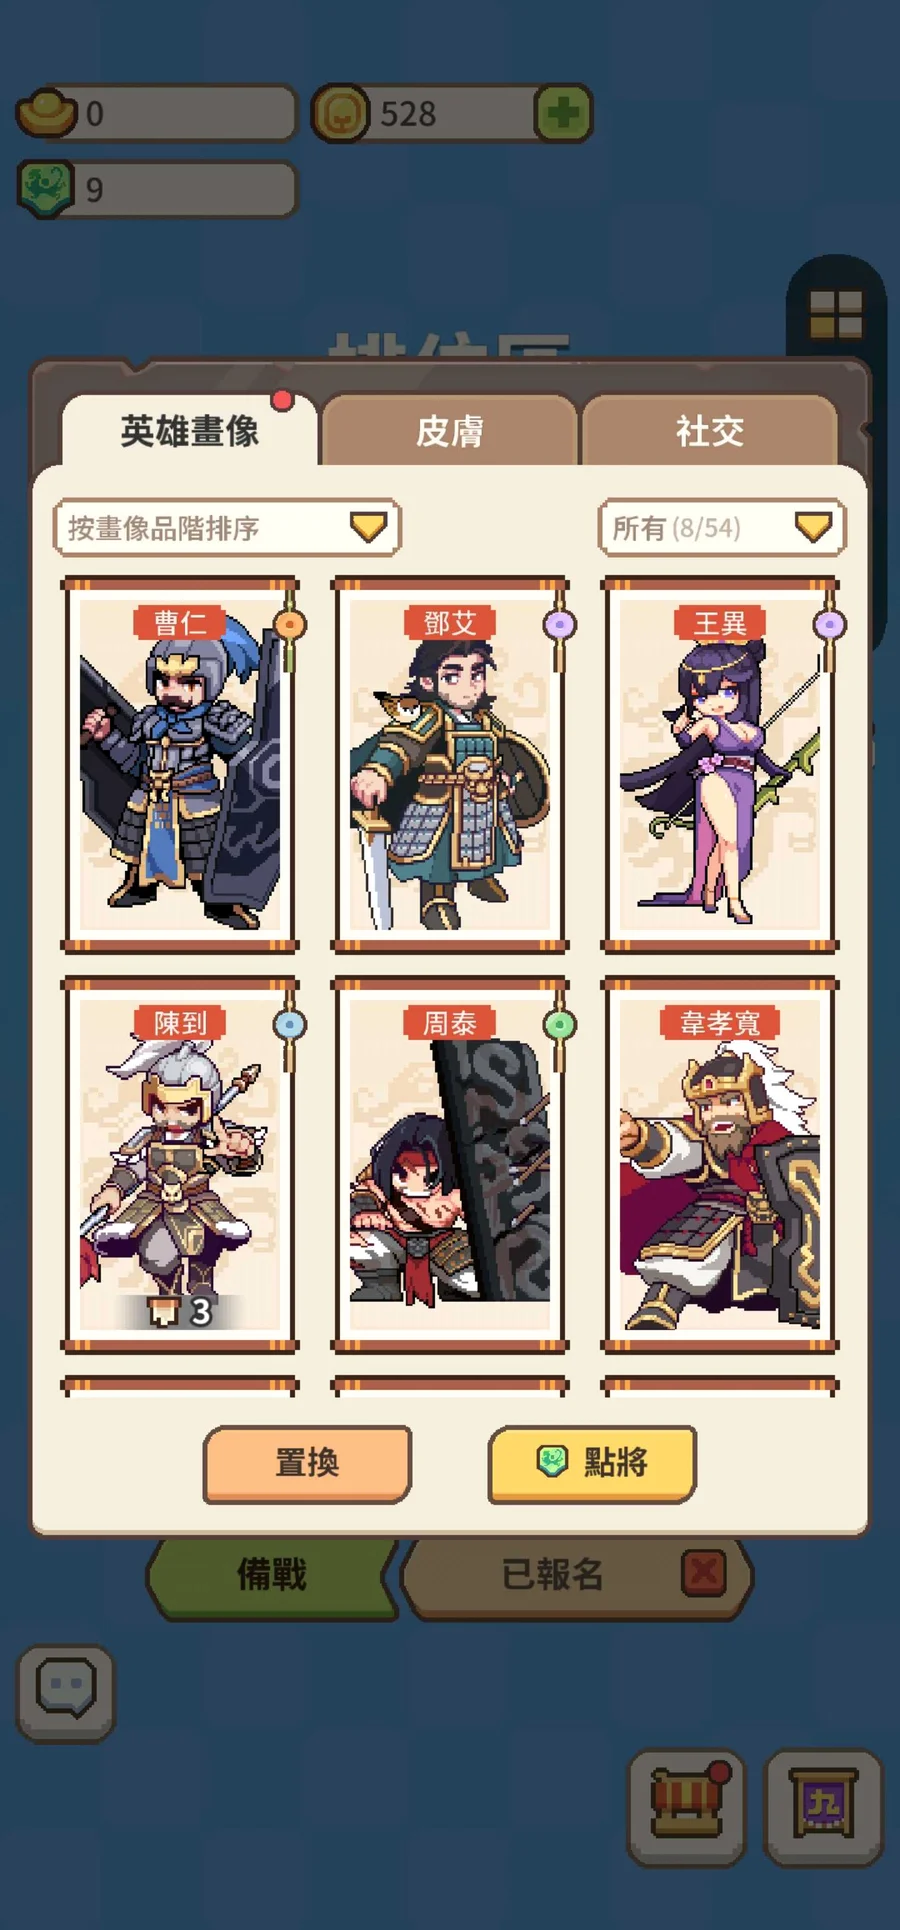Tap the green jade token icon
The image size is (900, 1930).
(x=46, y=188)
